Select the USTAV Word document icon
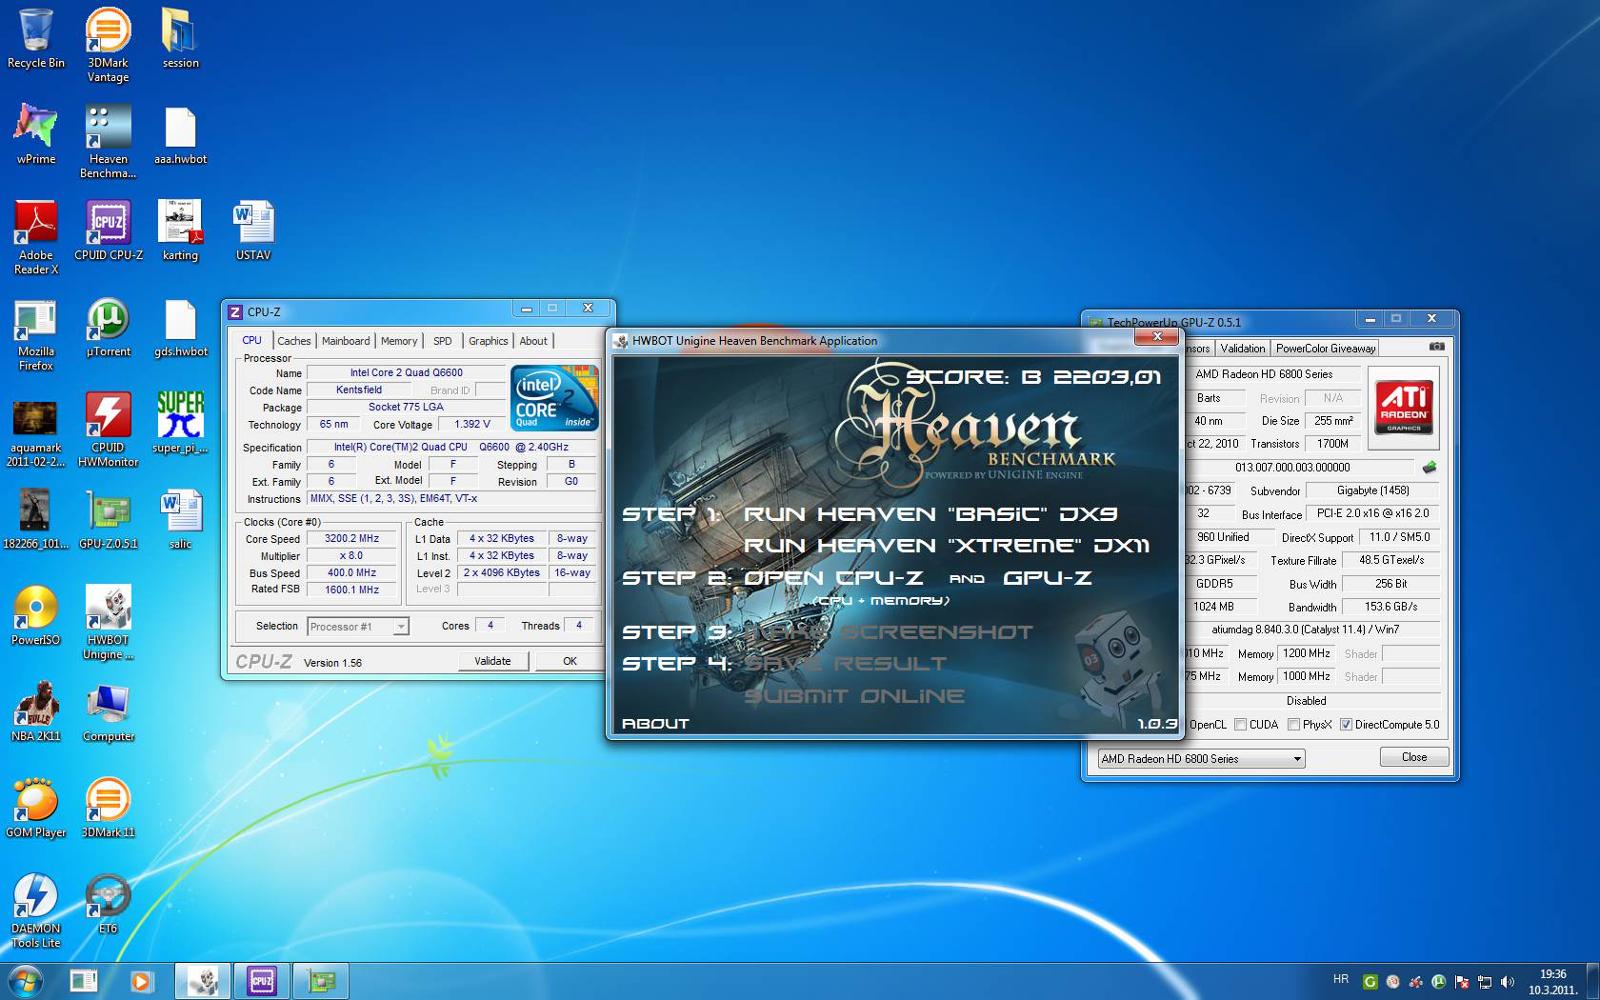Screen dimensions: 1600x1000 (x=253, y=232)
